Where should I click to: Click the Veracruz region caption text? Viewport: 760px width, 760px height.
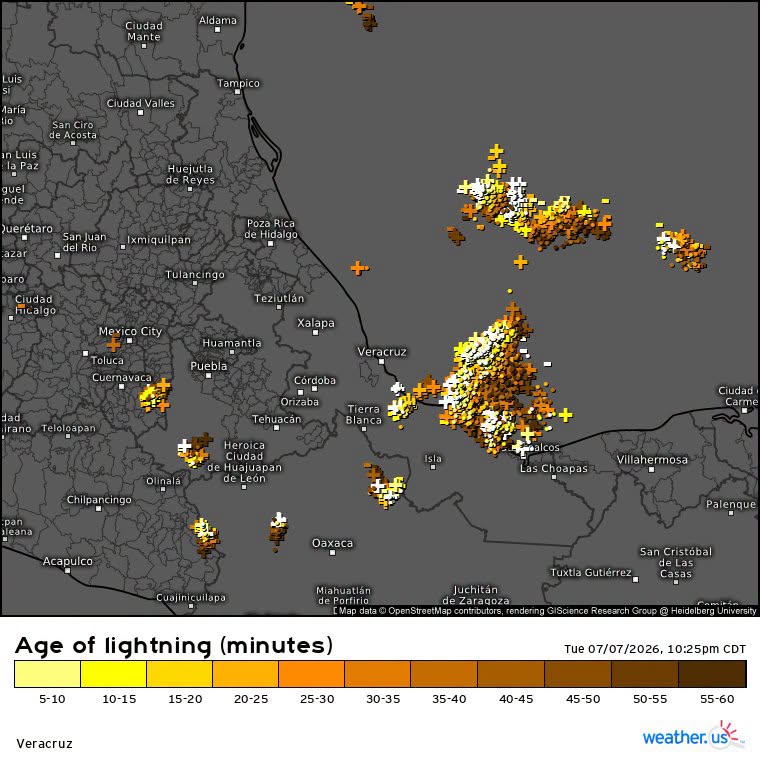(x=45, y=744)
